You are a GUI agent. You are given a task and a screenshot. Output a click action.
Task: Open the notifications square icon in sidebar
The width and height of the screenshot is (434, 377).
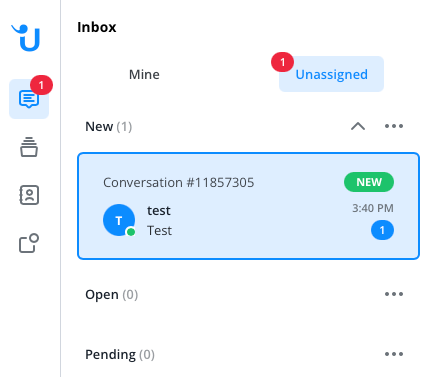tap(29, 243)
